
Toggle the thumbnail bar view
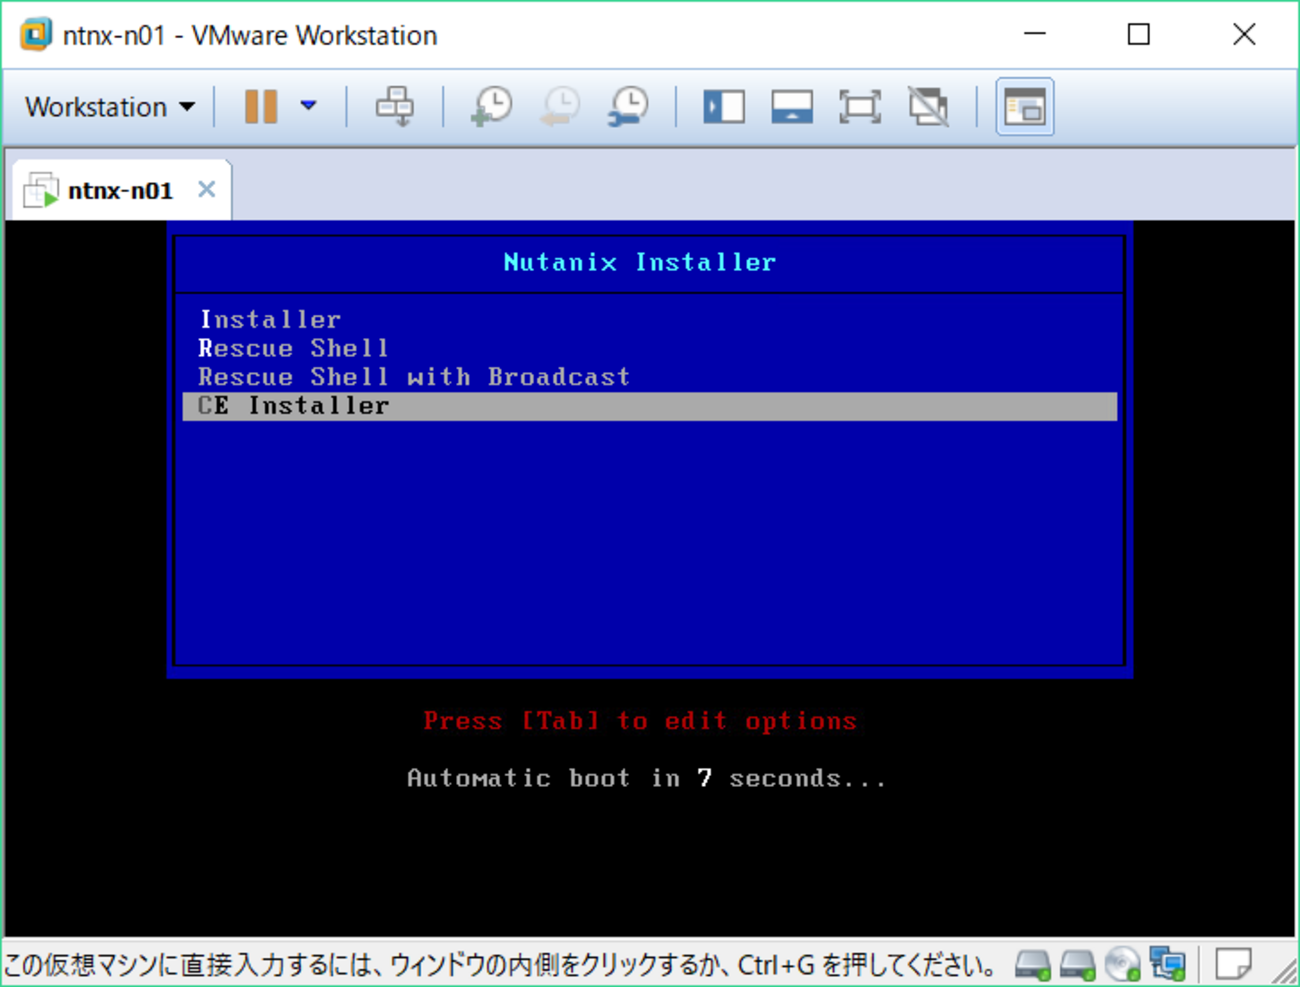[792, 106]
